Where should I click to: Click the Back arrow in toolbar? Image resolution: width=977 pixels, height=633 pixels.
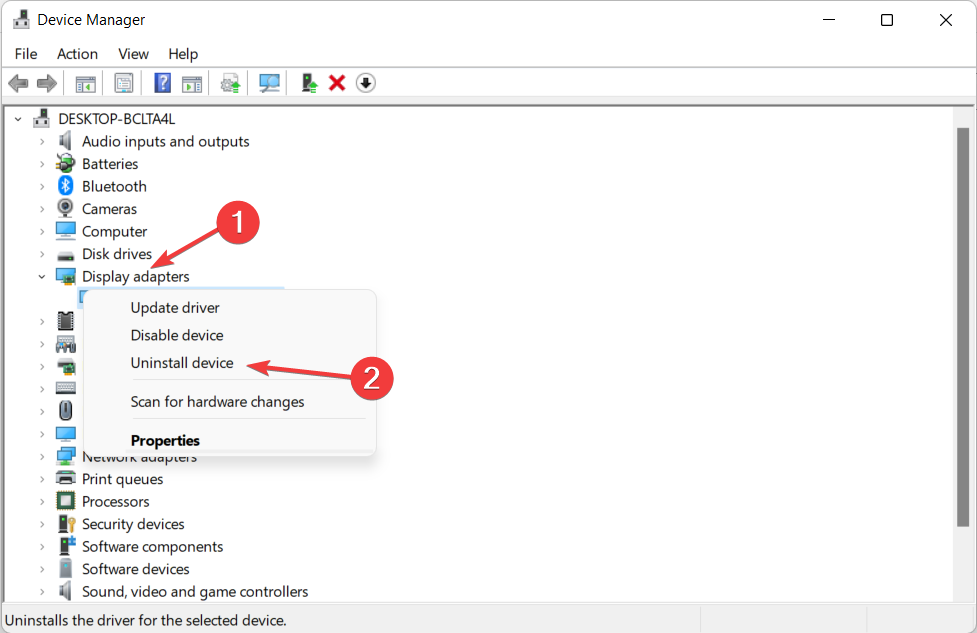[18, 83]
